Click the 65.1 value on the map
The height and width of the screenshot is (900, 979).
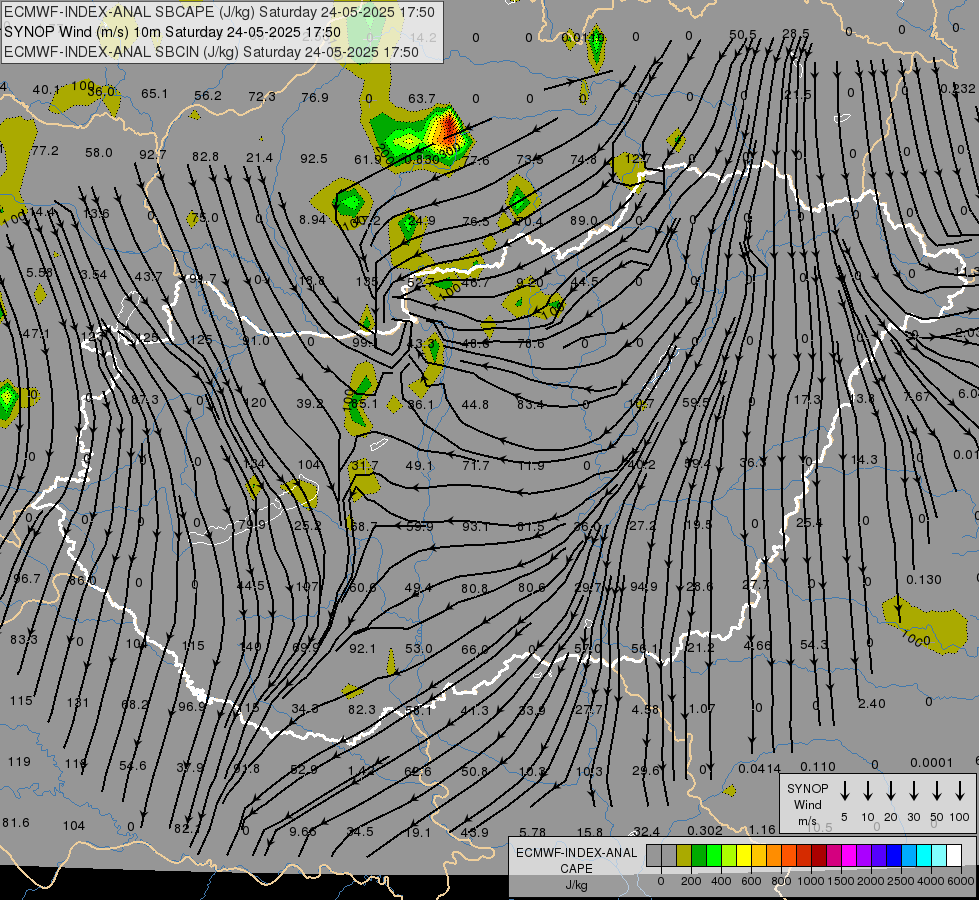[x=154, y=94]
